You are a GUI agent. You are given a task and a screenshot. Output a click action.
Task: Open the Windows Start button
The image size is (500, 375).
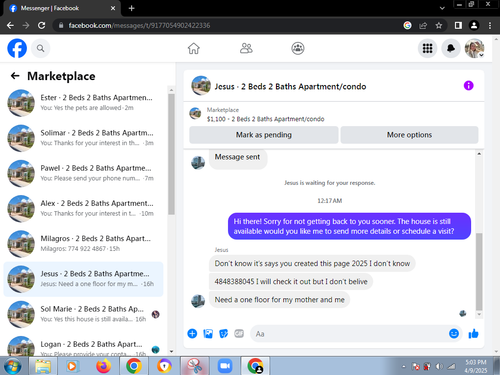point(12,366)
